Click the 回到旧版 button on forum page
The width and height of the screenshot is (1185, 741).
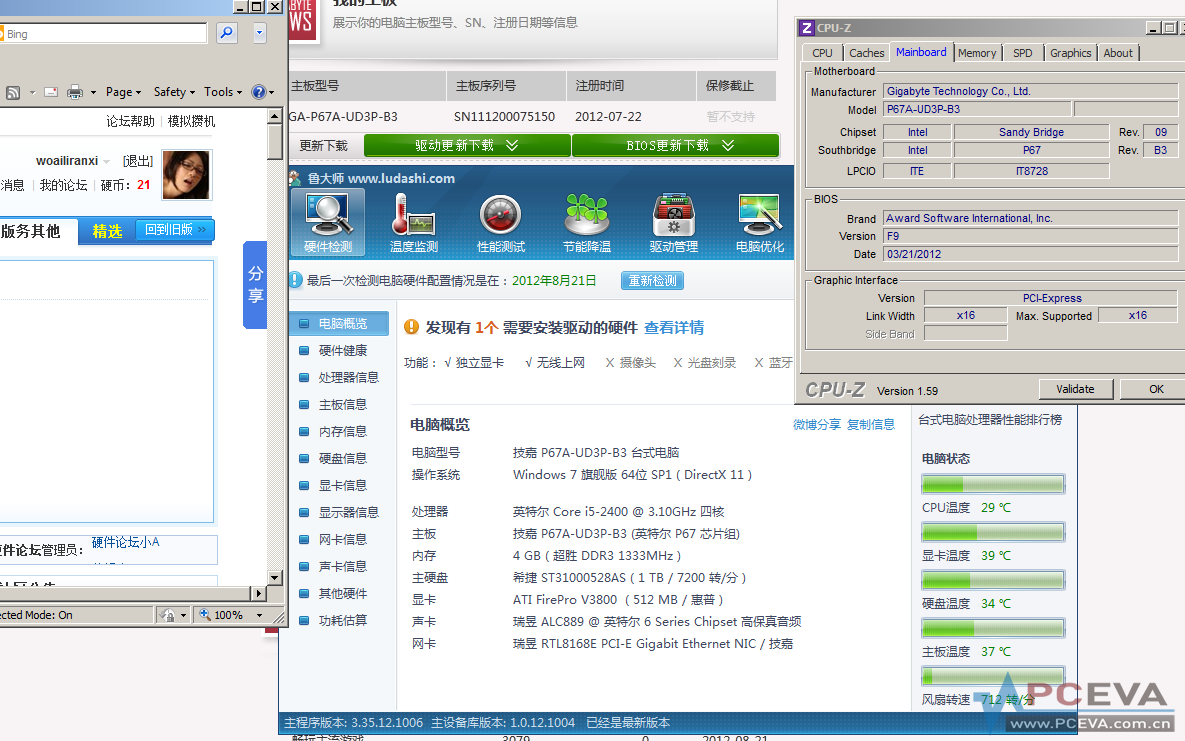[x=175, y=229]
